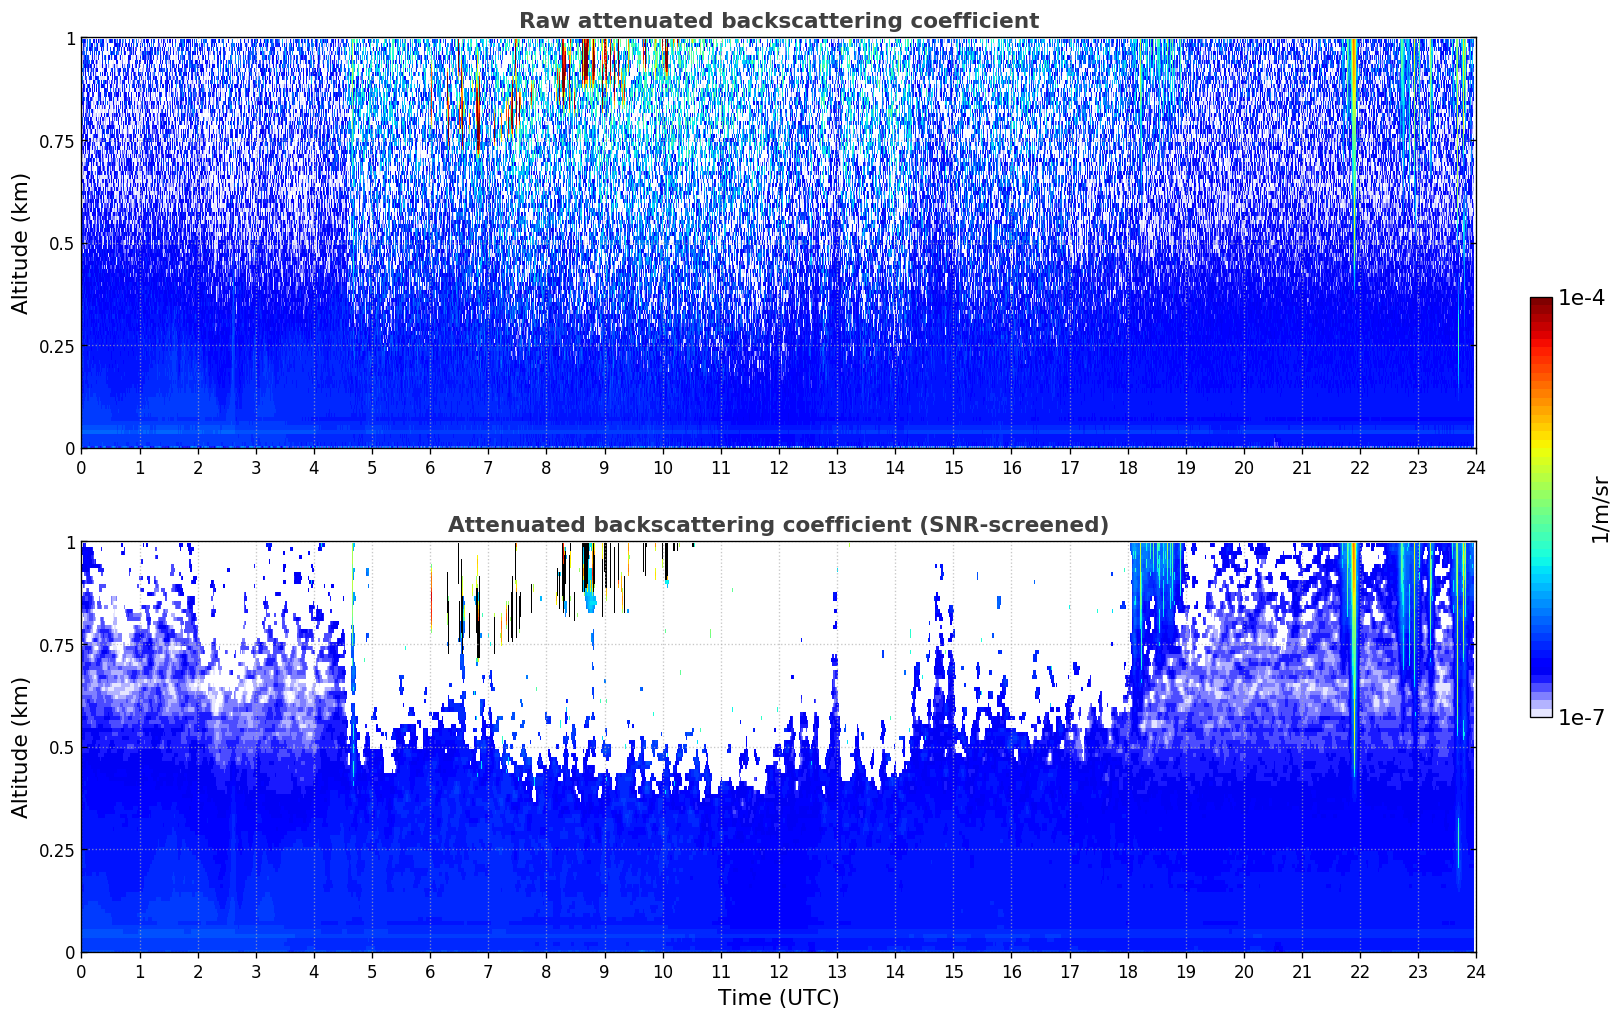Click hour tick 3 under the SNR-screened plot
Screen dimensions: 1621x1020
(256, 971)
